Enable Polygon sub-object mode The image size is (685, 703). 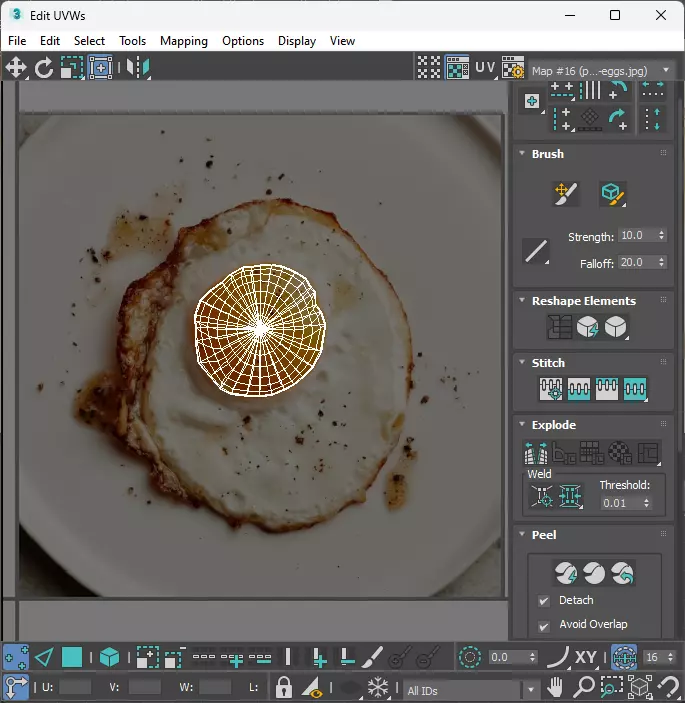click(72, 658)
